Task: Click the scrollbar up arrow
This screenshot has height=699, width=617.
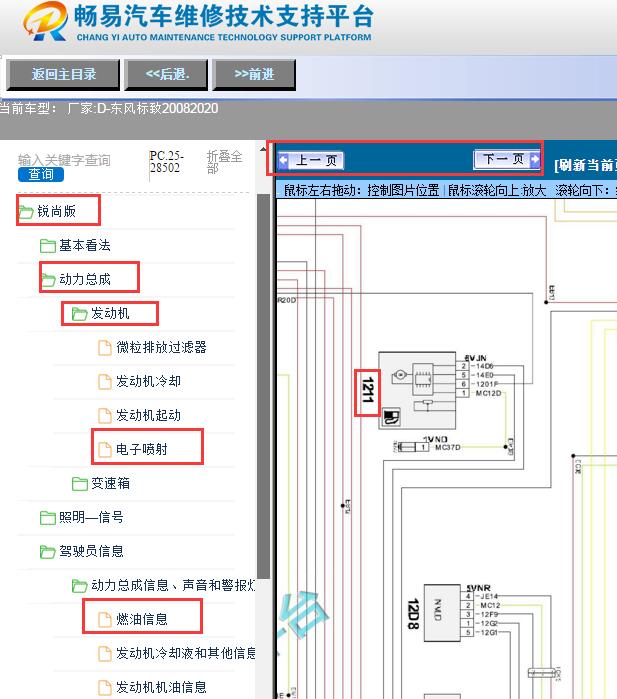Action: (263, 149)
